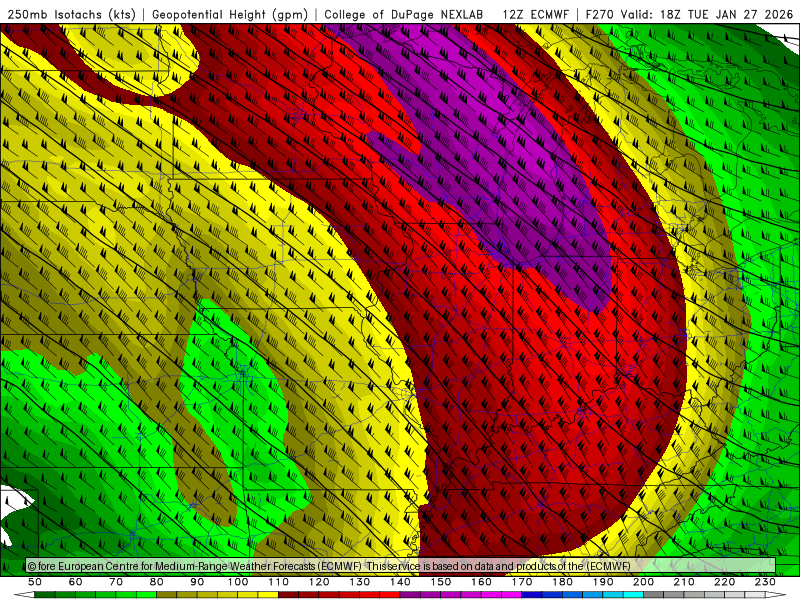Screen dimensions: 800x600
Task: Click the "Geopotential Height (gpm)" header label
Action: (230, 14)
